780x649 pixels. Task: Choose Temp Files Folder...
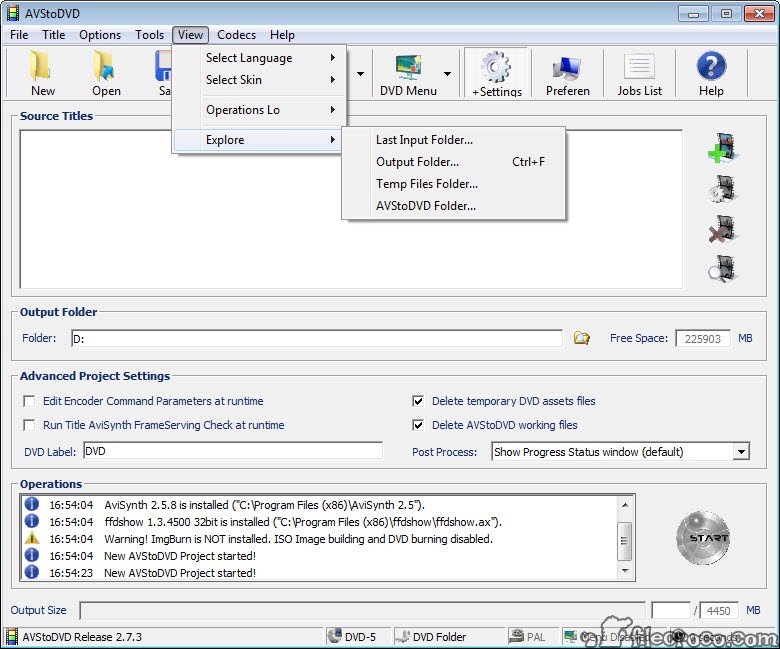[x=454, y=184]
